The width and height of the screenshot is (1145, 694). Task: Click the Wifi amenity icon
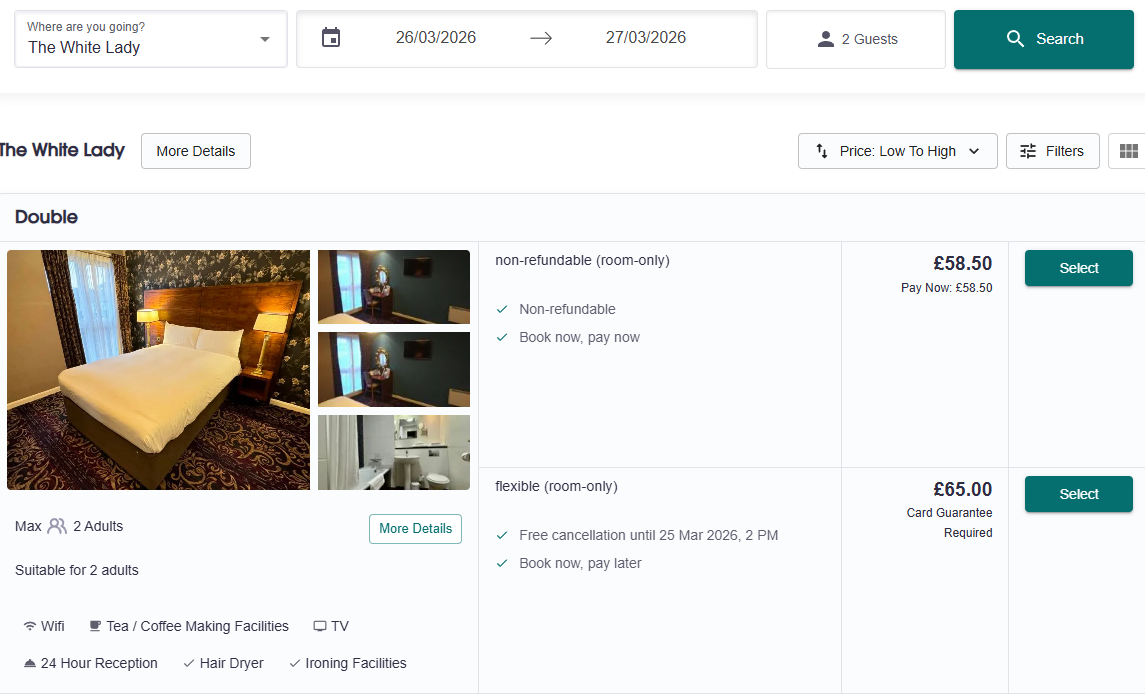(30, 626)
